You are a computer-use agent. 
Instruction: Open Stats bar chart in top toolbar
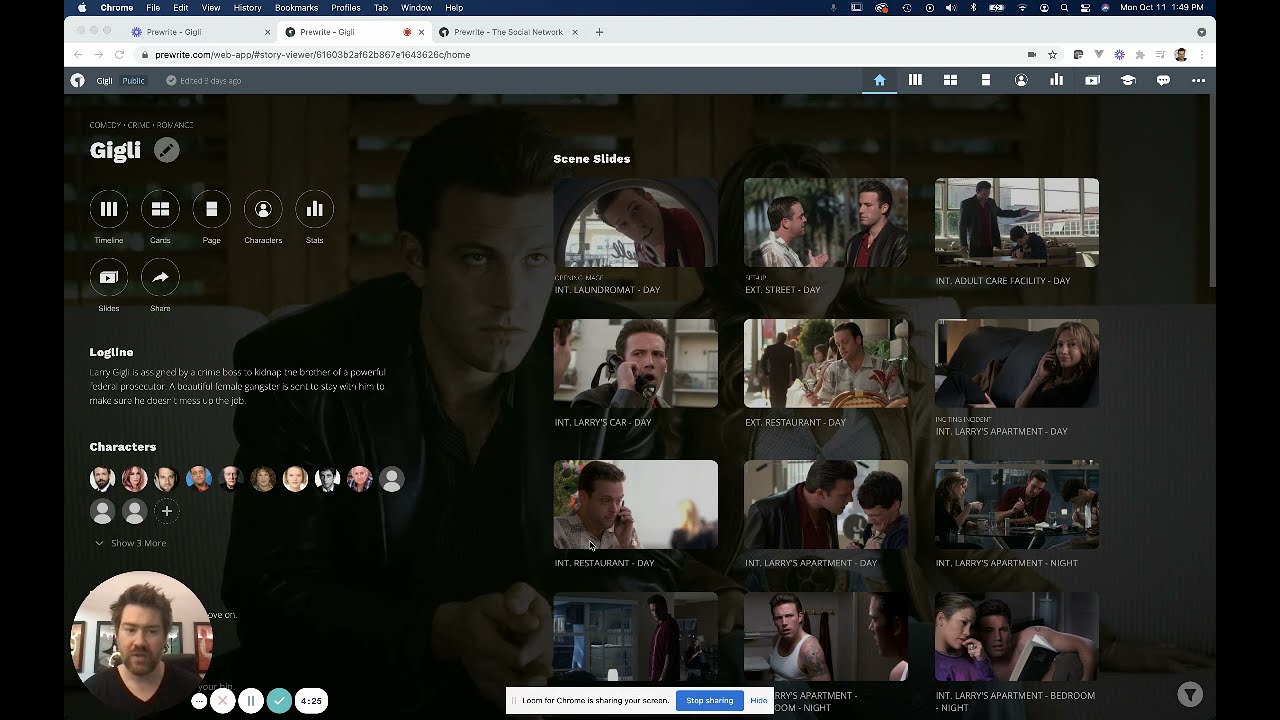coord(1056,80)
